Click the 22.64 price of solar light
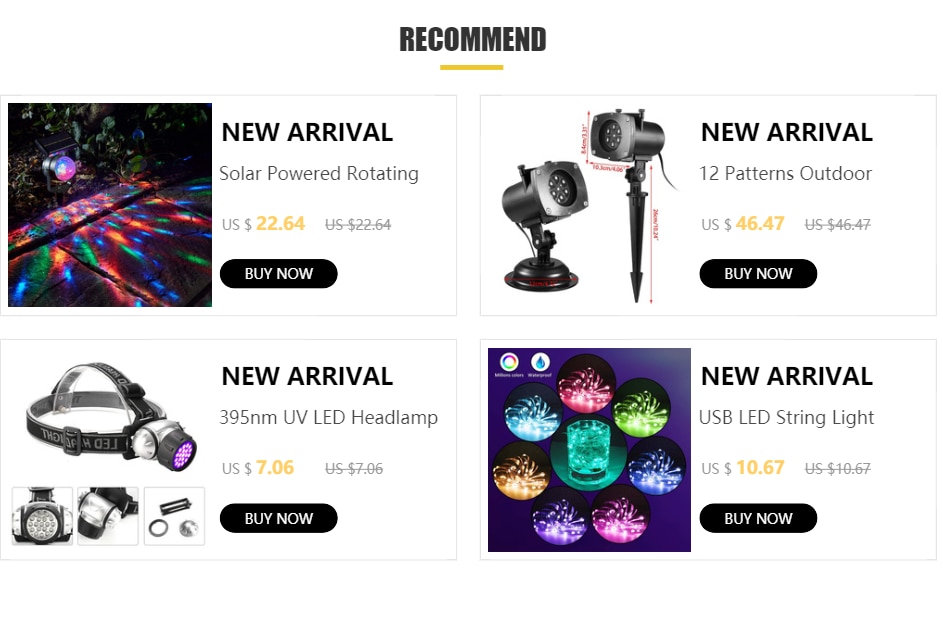The width and height of the screenshot is (943, 625). 281,223
